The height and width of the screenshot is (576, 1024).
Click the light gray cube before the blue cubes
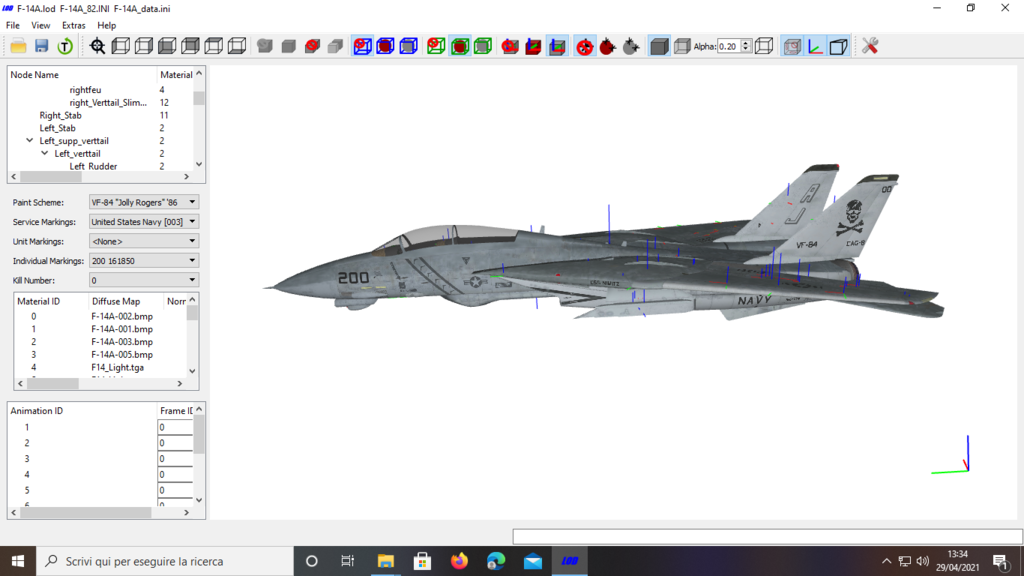pyautogui.click(x=336, y=46)
